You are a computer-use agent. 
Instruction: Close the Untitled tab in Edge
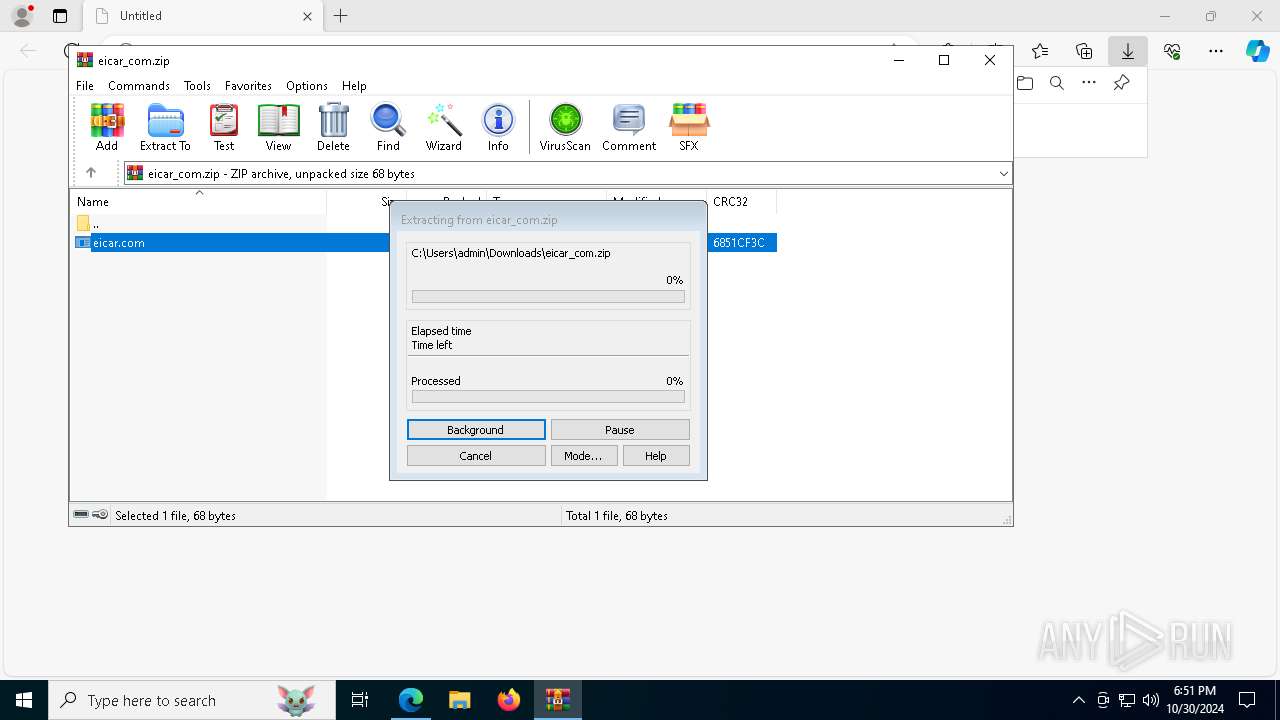[308, 16]
